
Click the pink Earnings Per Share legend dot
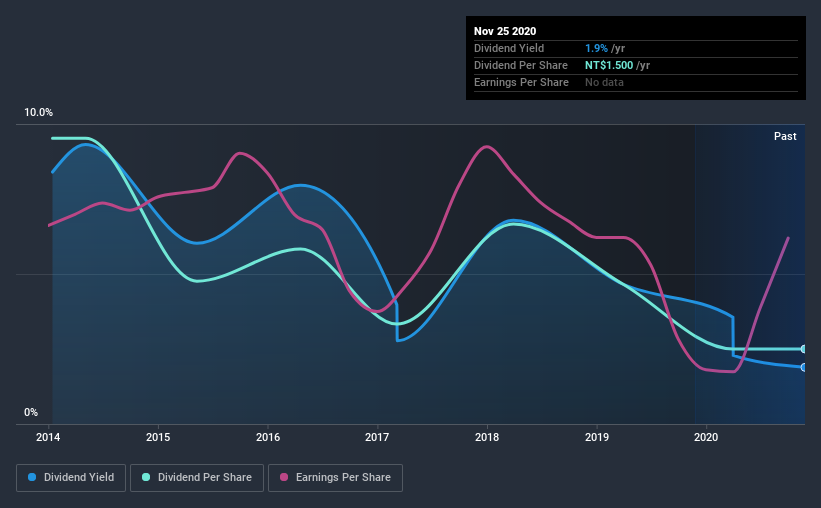pyautogui.click(x=284, y=477)
